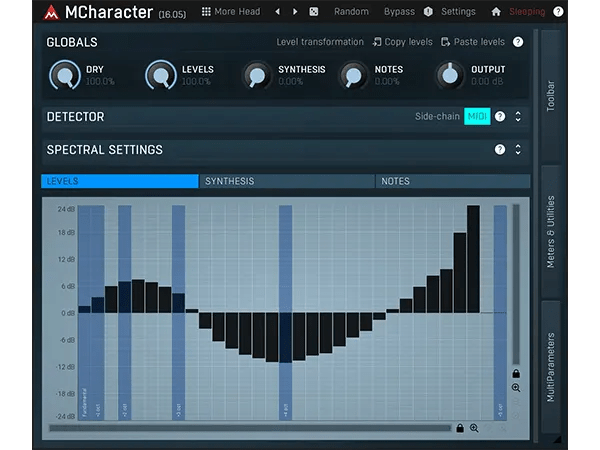This screenshot has height=450, width=600.
Task: Click the SPECTRAL SETTINGS section header
Action: 104,150
